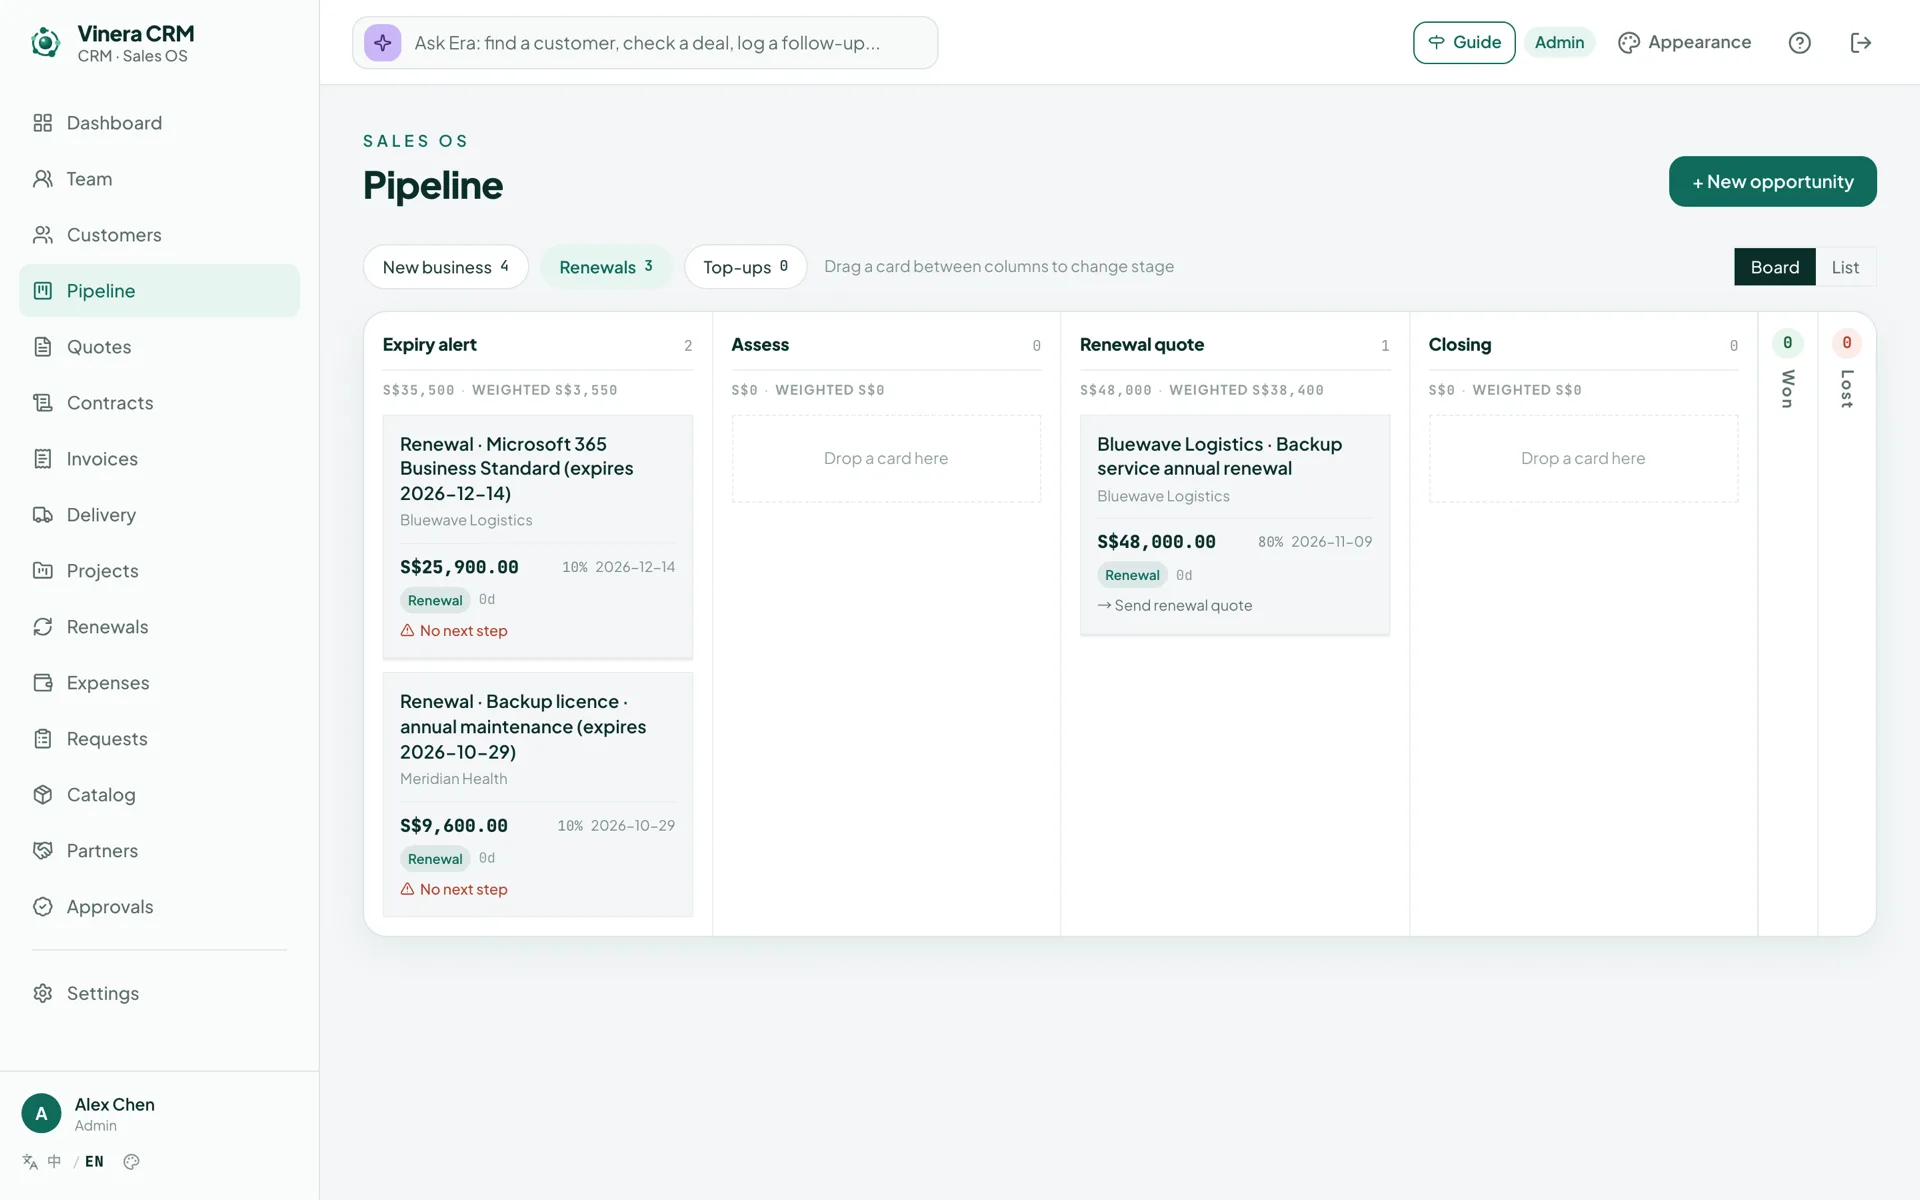Screen dimensions: 1920x1200
Task: Switch language to EN
Action: coord(94,1161)
